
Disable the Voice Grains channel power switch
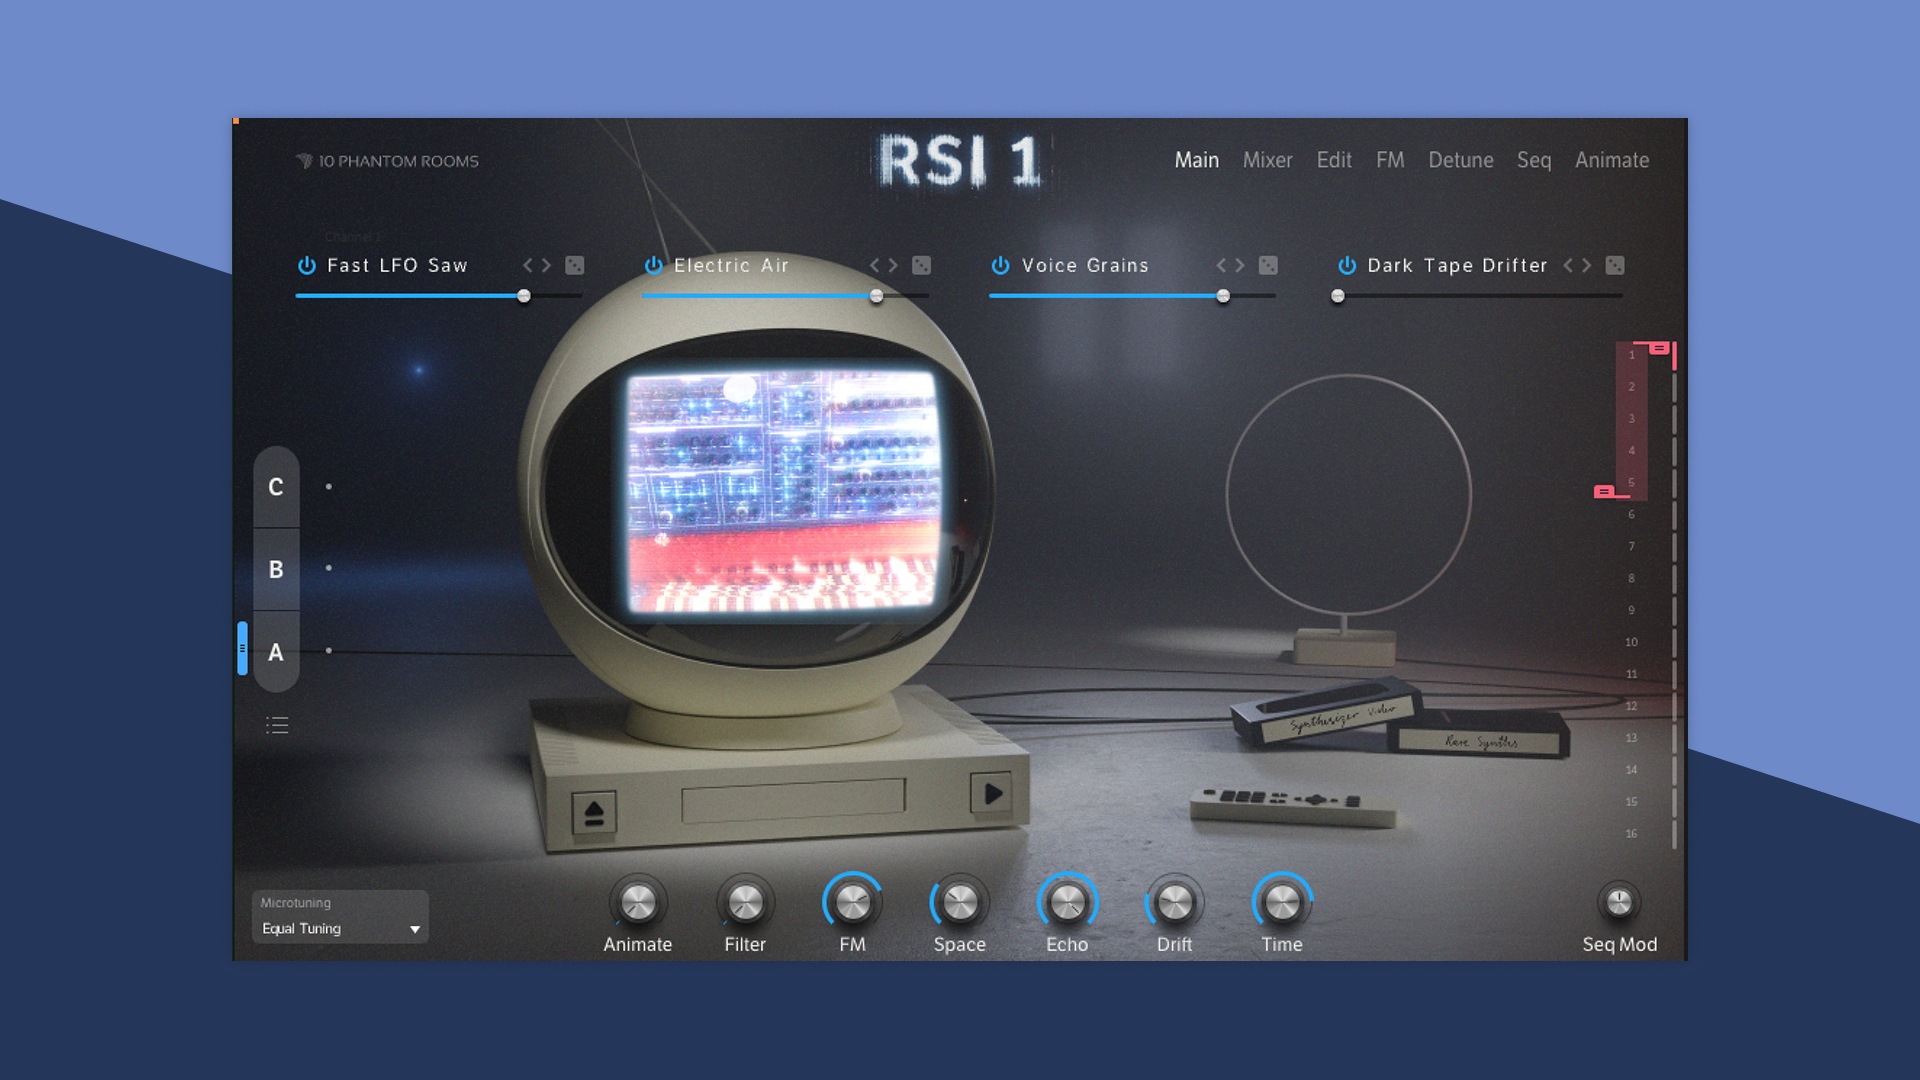pyautogui.click(x=1000, y=265)
